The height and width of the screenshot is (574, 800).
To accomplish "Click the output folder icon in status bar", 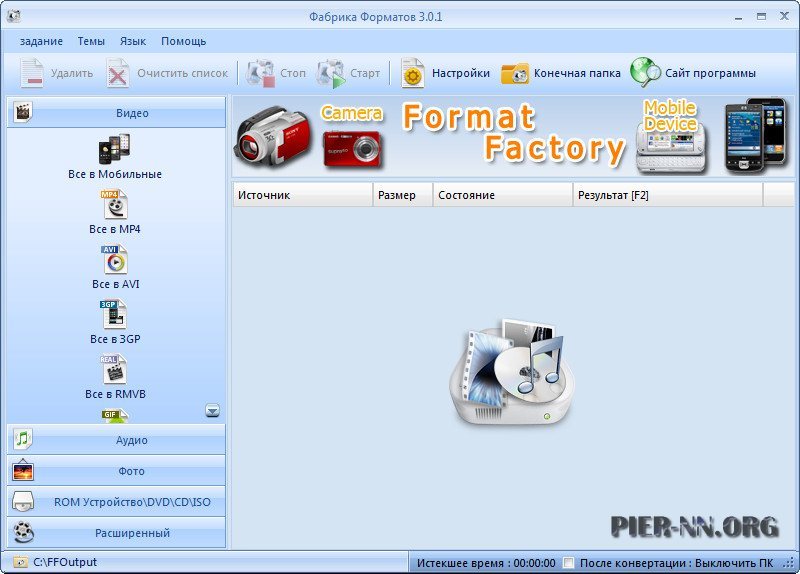I will (19, 562).
